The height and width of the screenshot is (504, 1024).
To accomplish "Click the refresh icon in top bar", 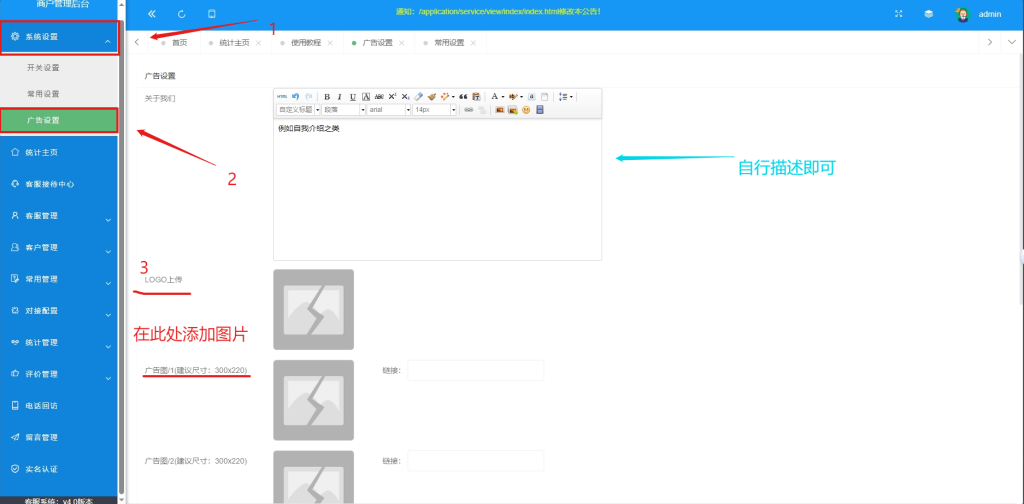I will click(x=181, y=14).
